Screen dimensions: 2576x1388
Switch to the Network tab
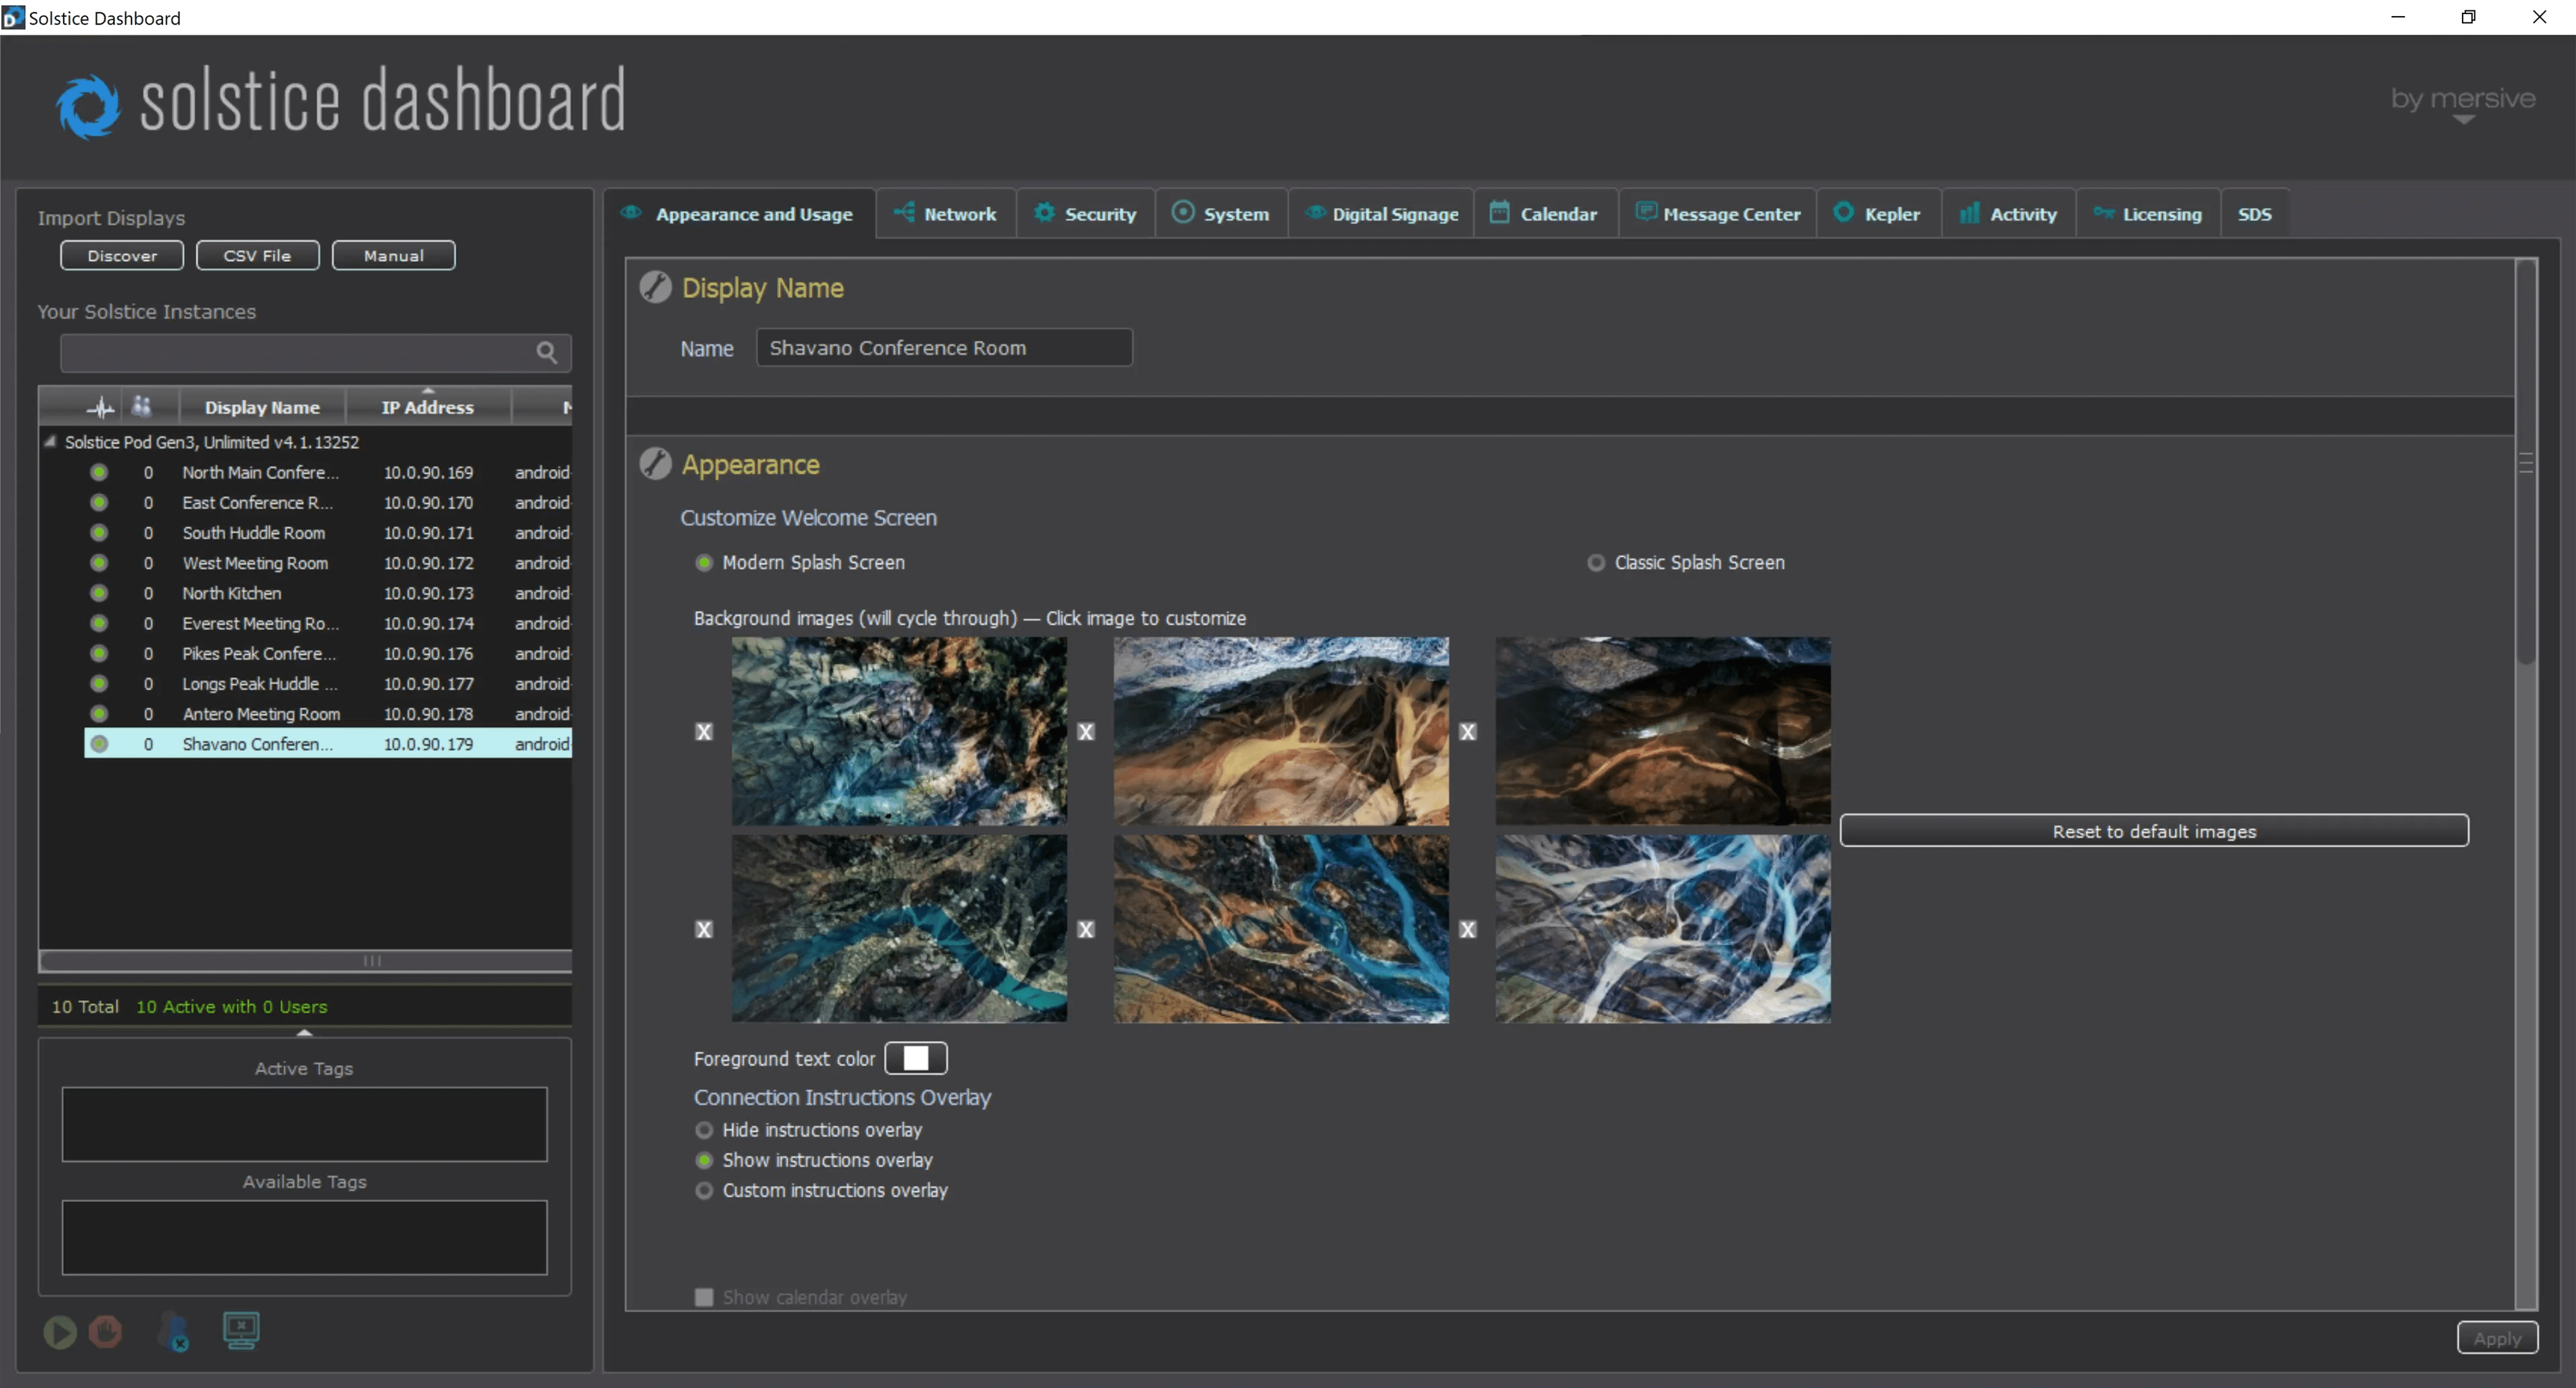pyautogui.click(x=946, y=214)
